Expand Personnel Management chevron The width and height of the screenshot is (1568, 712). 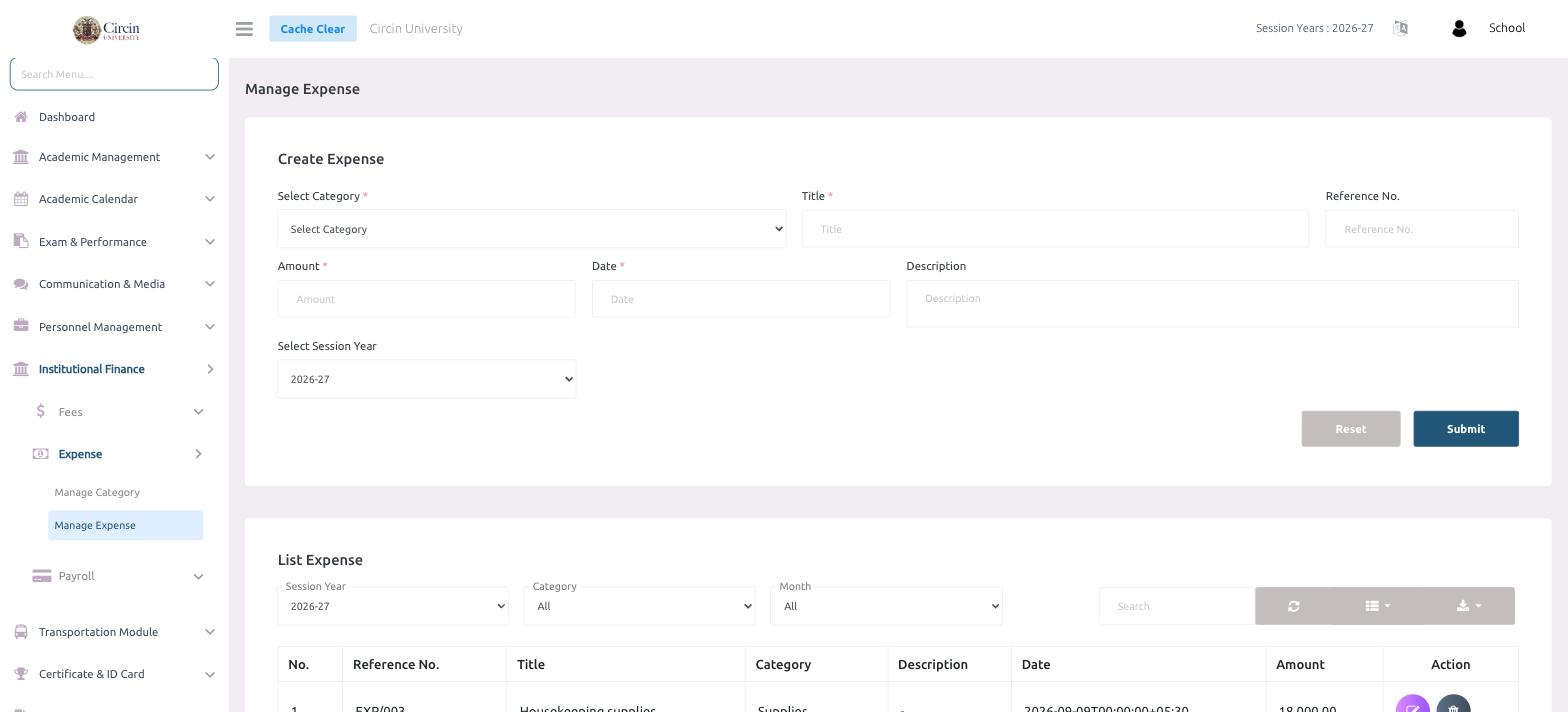point(210,327)
